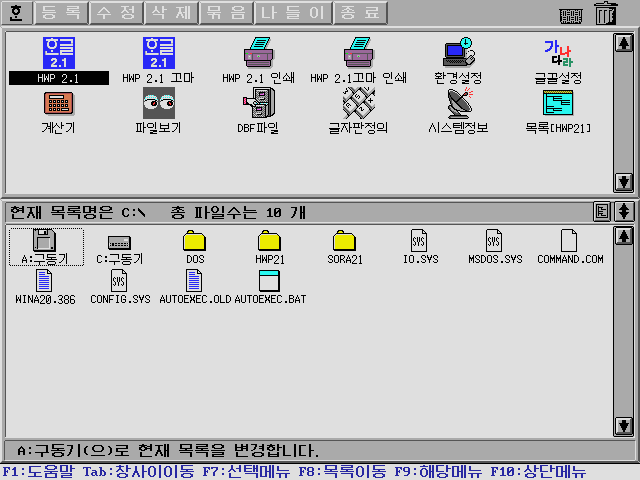Select the IO.SYS file icon
Image resolution: width=640 pixels, height=480 pixels.
coord(419,240)
